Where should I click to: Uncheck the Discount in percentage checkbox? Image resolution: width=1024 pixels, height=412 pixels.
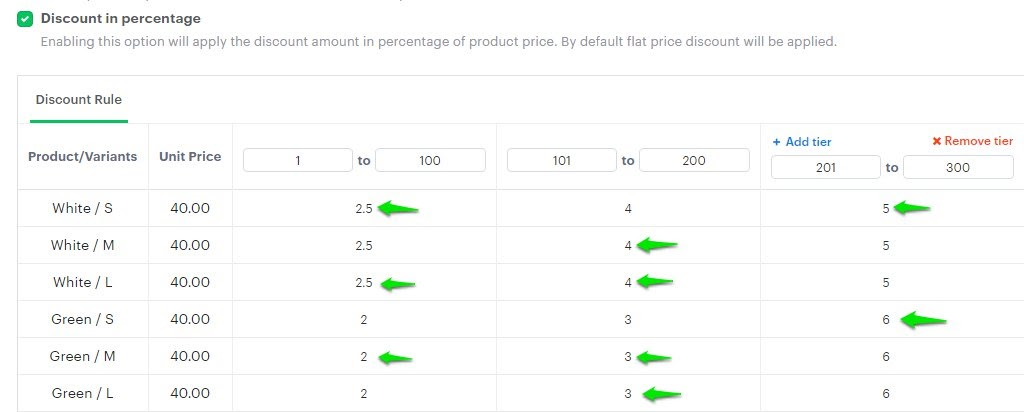coord(26,19)
